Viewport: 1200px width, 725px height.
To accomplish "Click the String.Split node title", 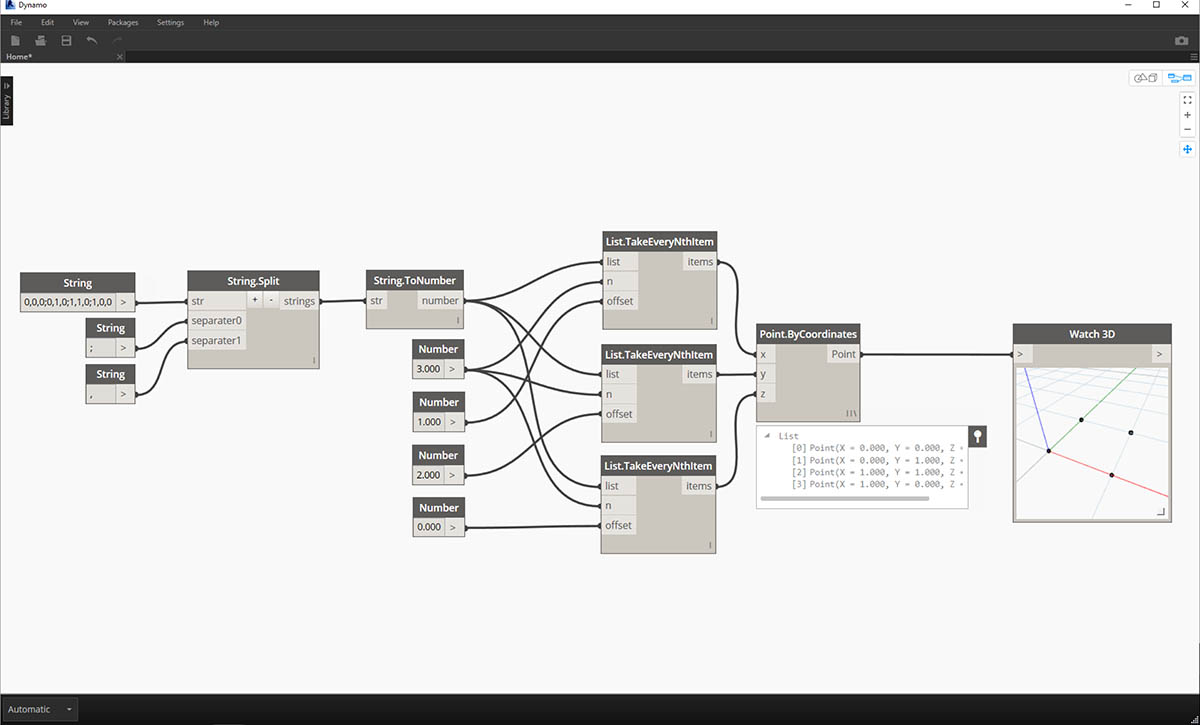I will (x=254, y=281).
